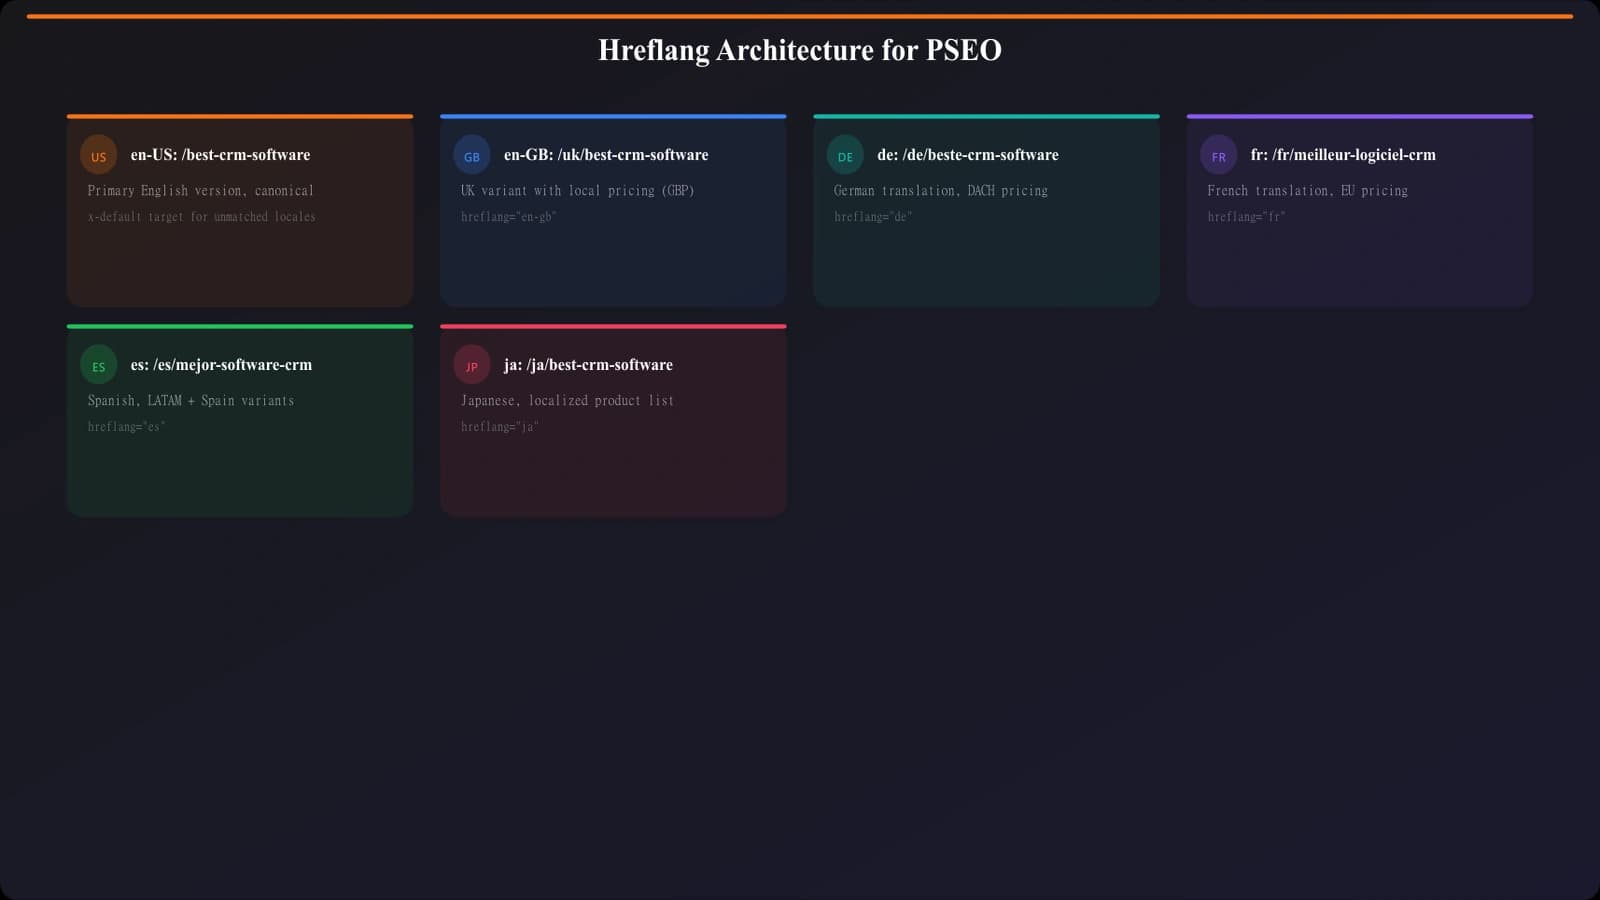Select the Hreflang Architecture for PSEO title
Viewport: 1600px width, 900px height.
(x=799, y=49)
